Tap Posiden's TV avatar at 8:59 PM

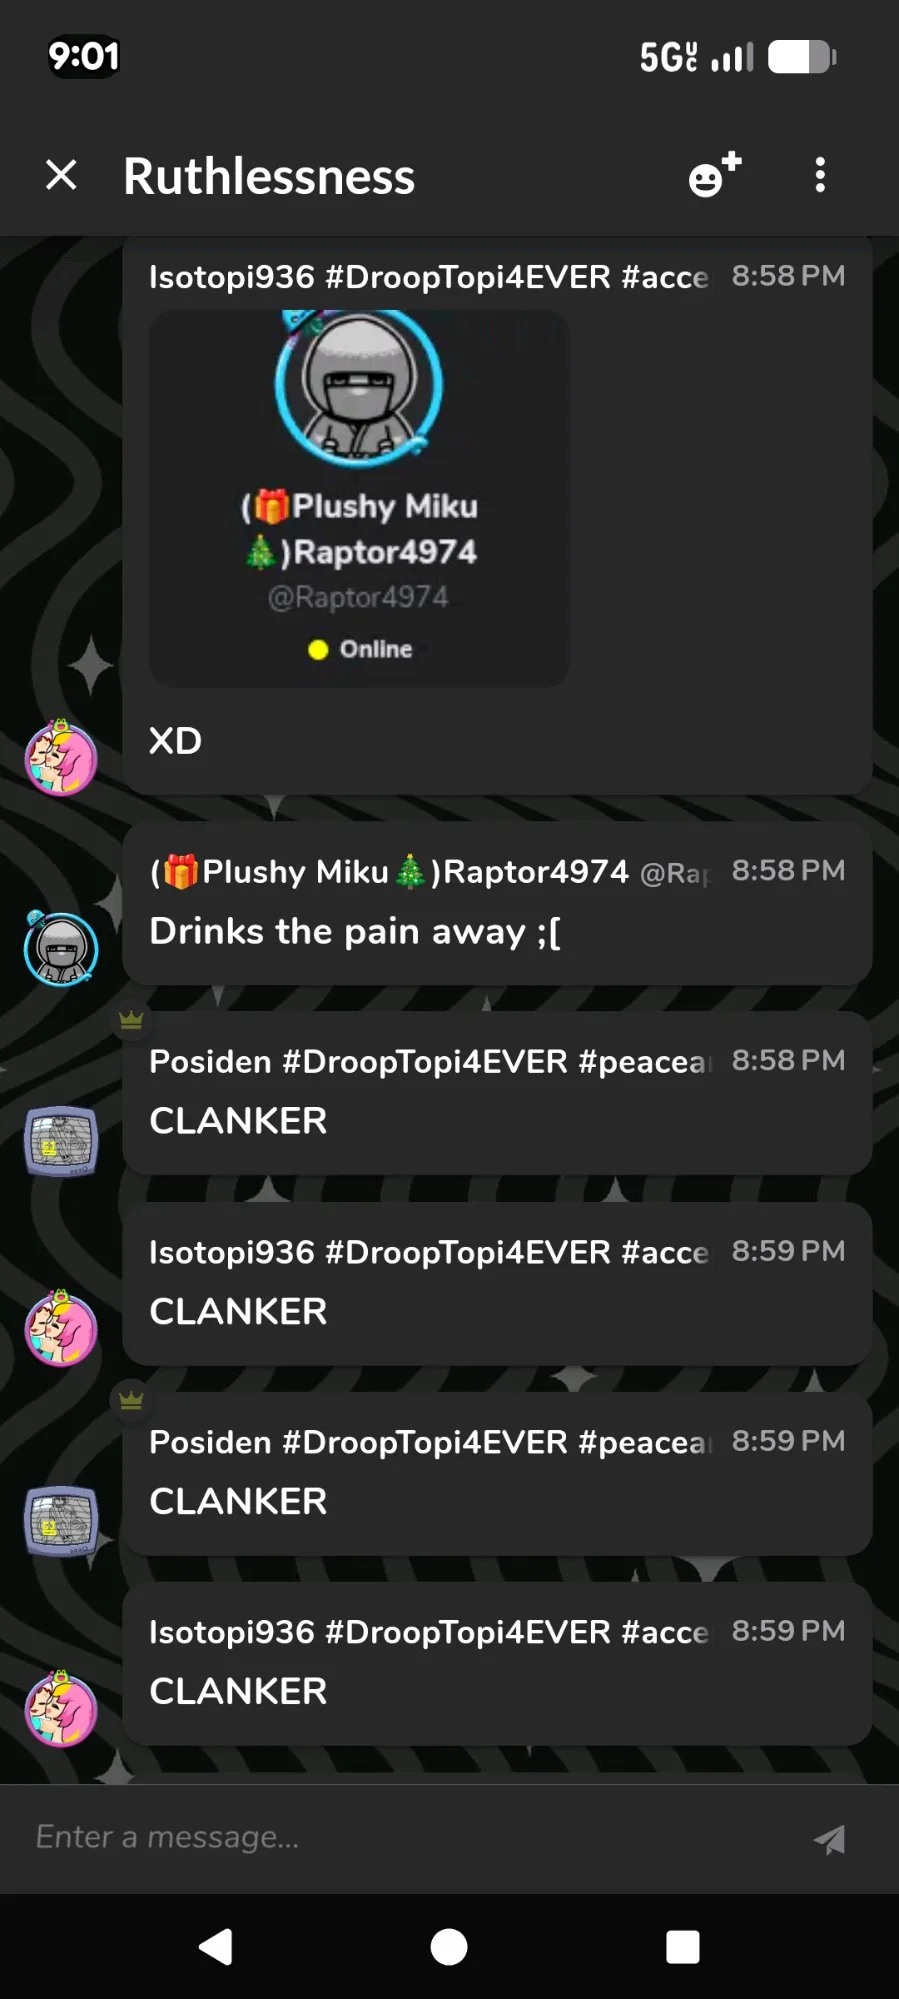(61, 1520)
